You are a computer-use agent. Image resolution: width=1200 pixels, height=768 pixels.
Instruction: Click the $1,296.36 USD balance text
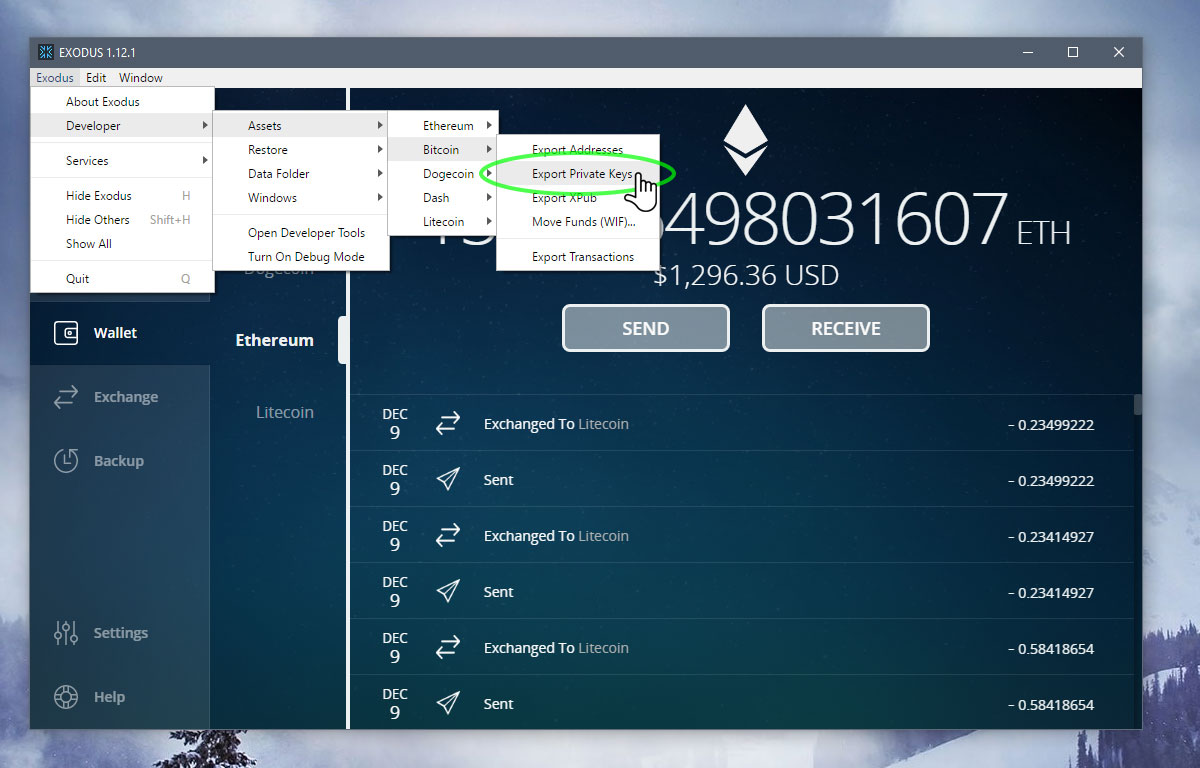[746, 275]
